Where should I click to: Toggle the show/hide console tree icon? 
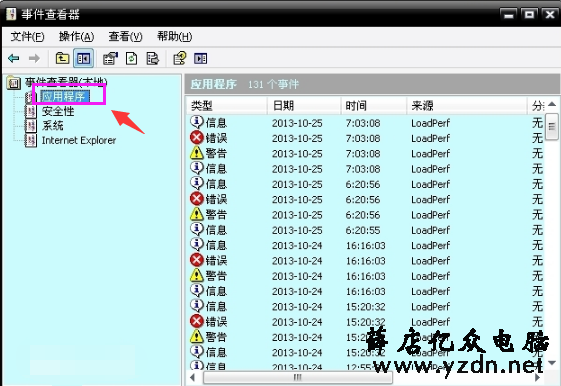click(83, 58)
